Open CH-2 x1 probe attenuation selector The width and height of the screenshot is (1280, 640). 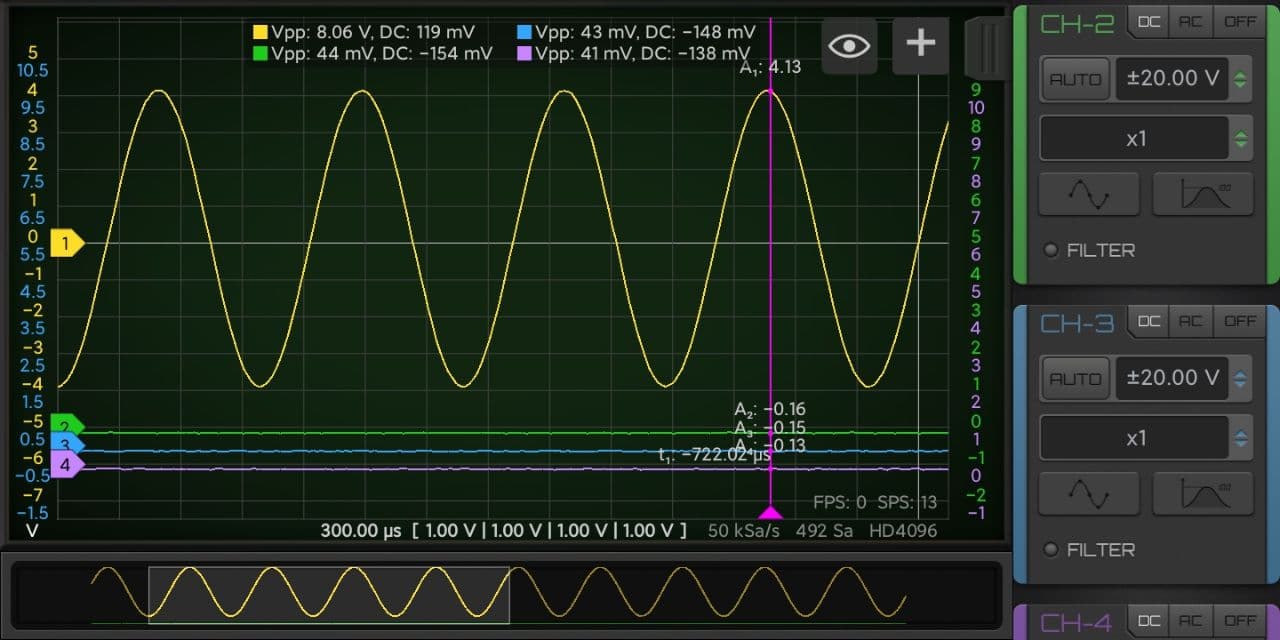coord(1146,138)
